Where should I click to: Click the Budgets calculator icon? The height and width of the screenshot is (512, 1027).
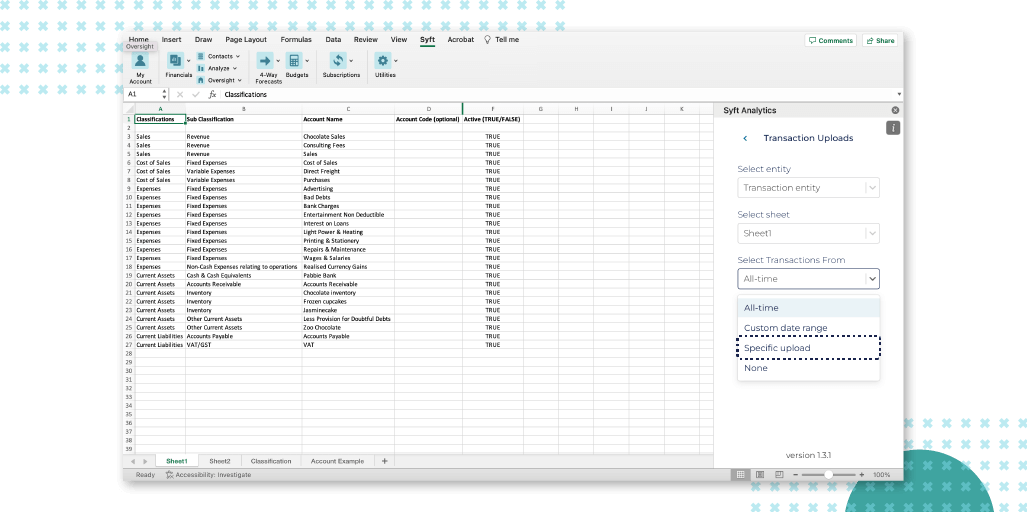[293, 61]
